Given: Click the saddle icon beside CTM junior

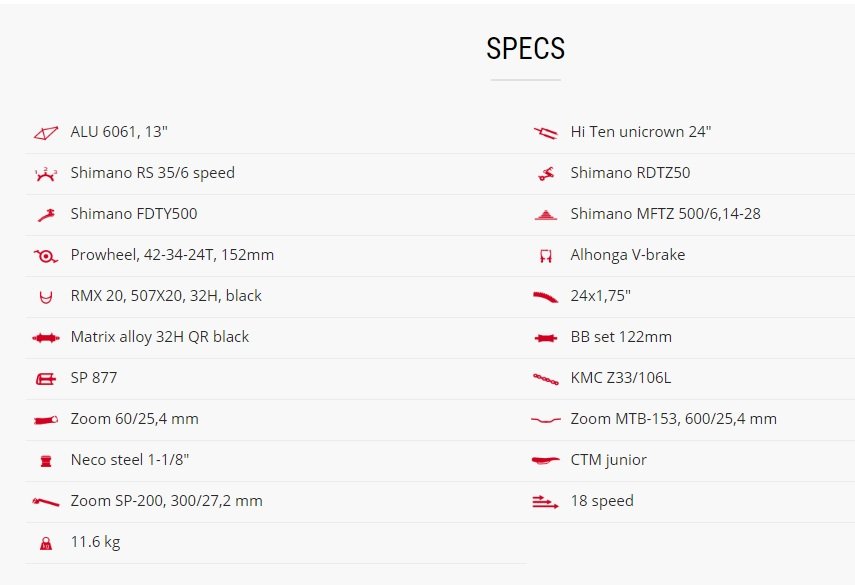Looking at the screenshot, I should [546, 461].
